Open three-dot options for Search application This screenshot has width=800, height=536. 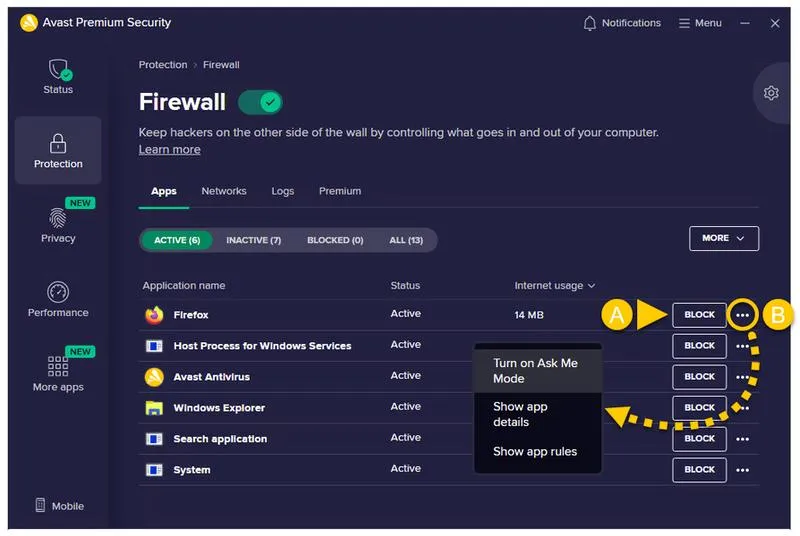coord(742,439)
